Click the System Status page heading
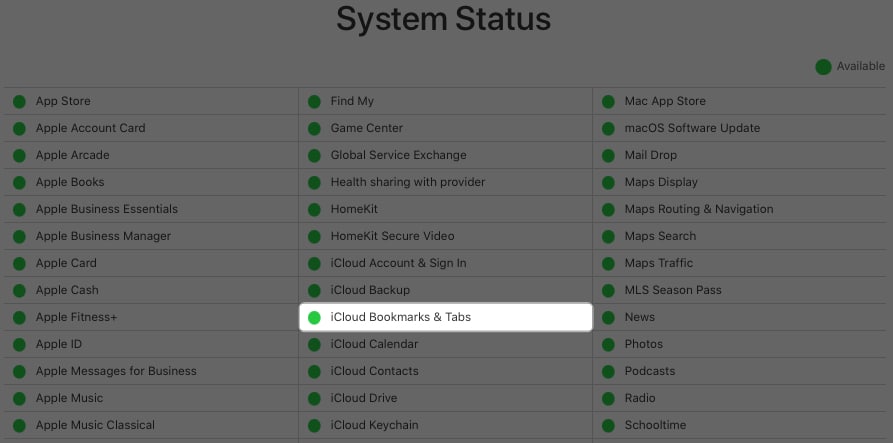Screen dimensions: 893x443 (x=443, y=19)
